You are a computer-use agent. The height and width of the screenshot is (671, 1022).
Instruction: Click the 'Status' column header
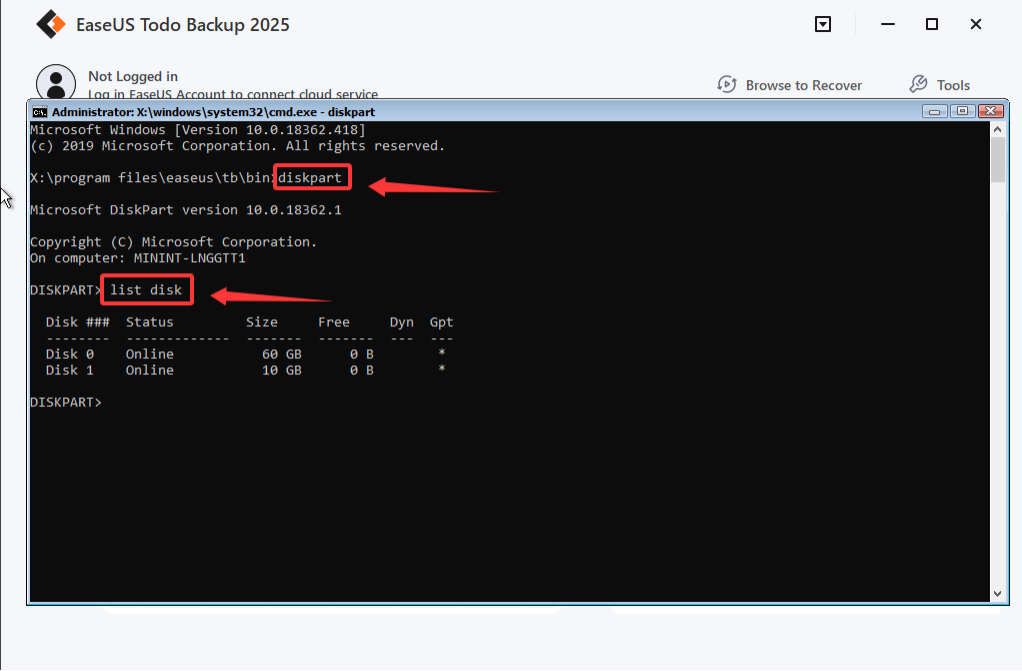[x=150, y=322]
